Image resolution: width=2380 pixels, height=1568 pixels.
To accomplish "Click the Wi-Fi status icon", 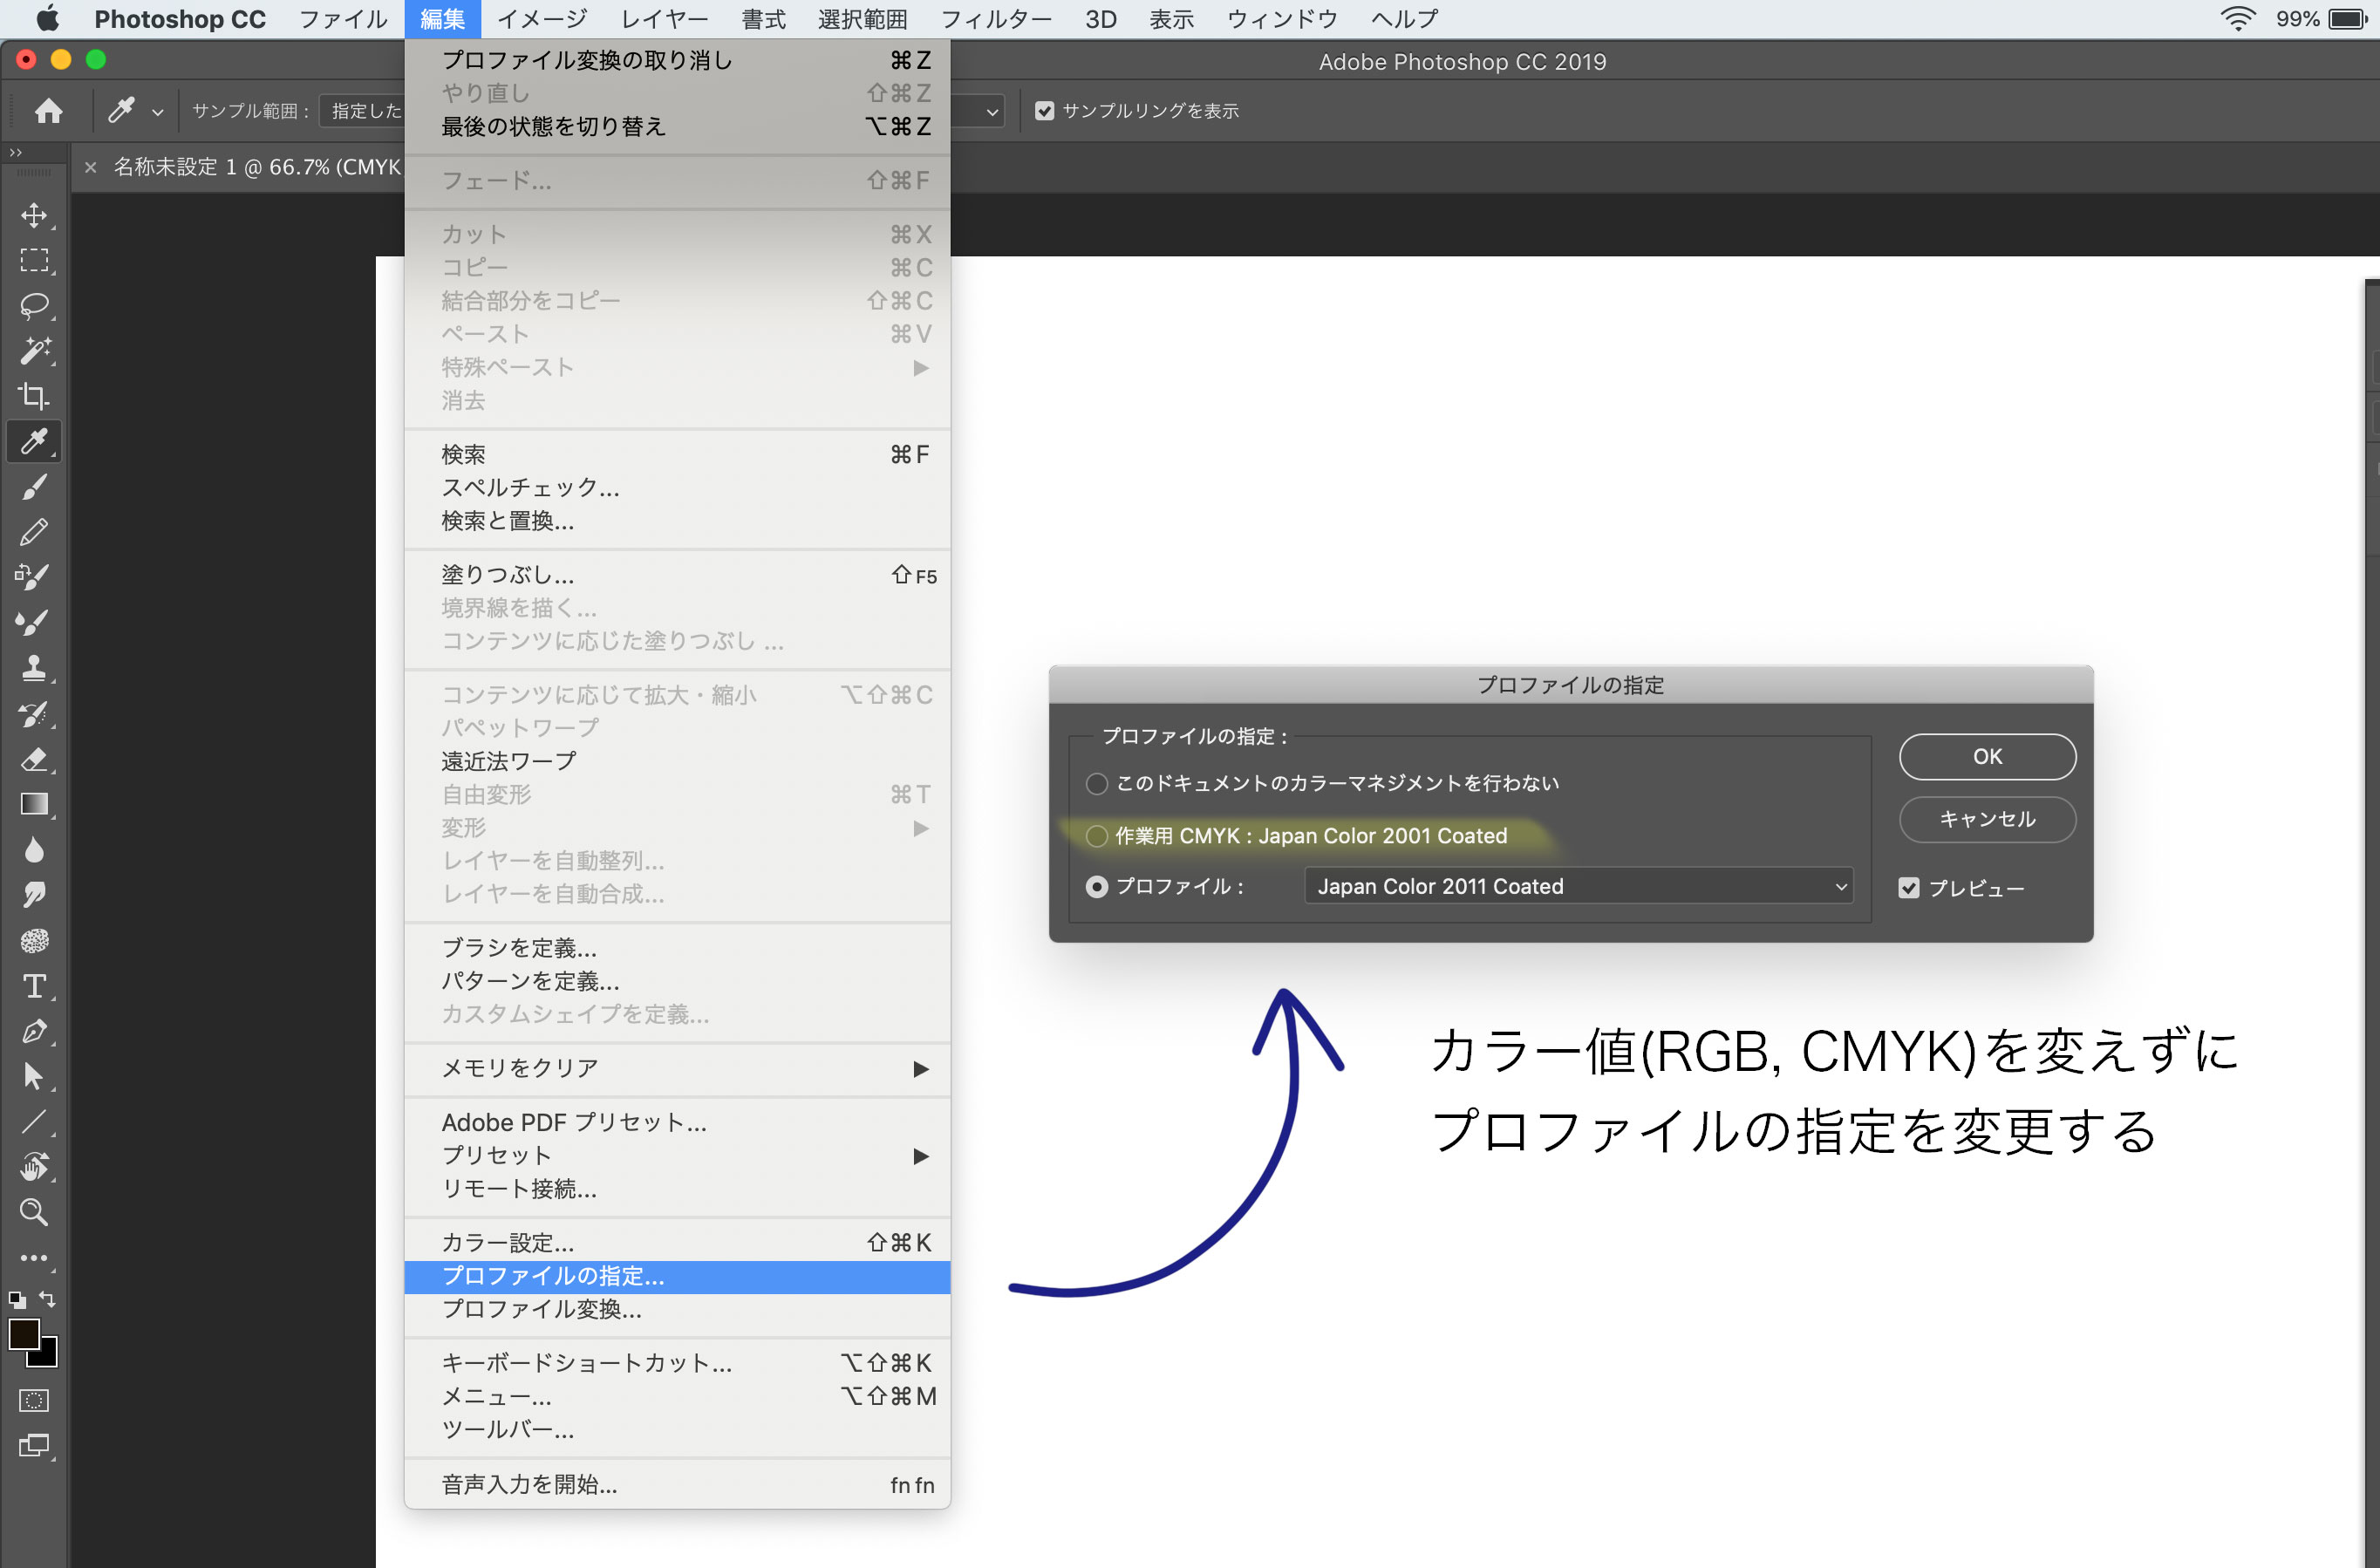I will tap(2236, 19).
